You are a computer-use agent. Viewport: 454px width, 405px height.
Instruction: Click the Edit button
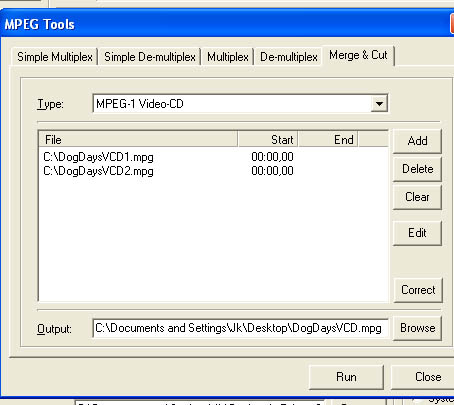[x=417, y=233]
